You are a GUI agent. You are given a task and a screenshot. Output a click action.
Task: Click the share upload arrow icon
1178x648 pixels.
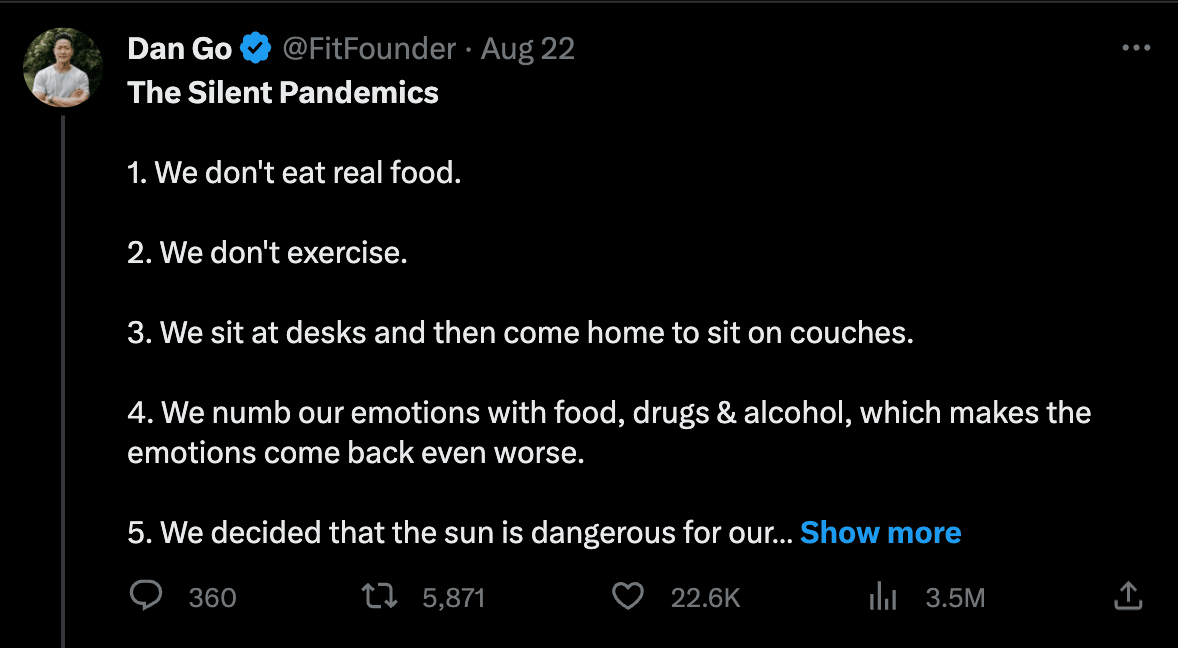click(1127, 597)
